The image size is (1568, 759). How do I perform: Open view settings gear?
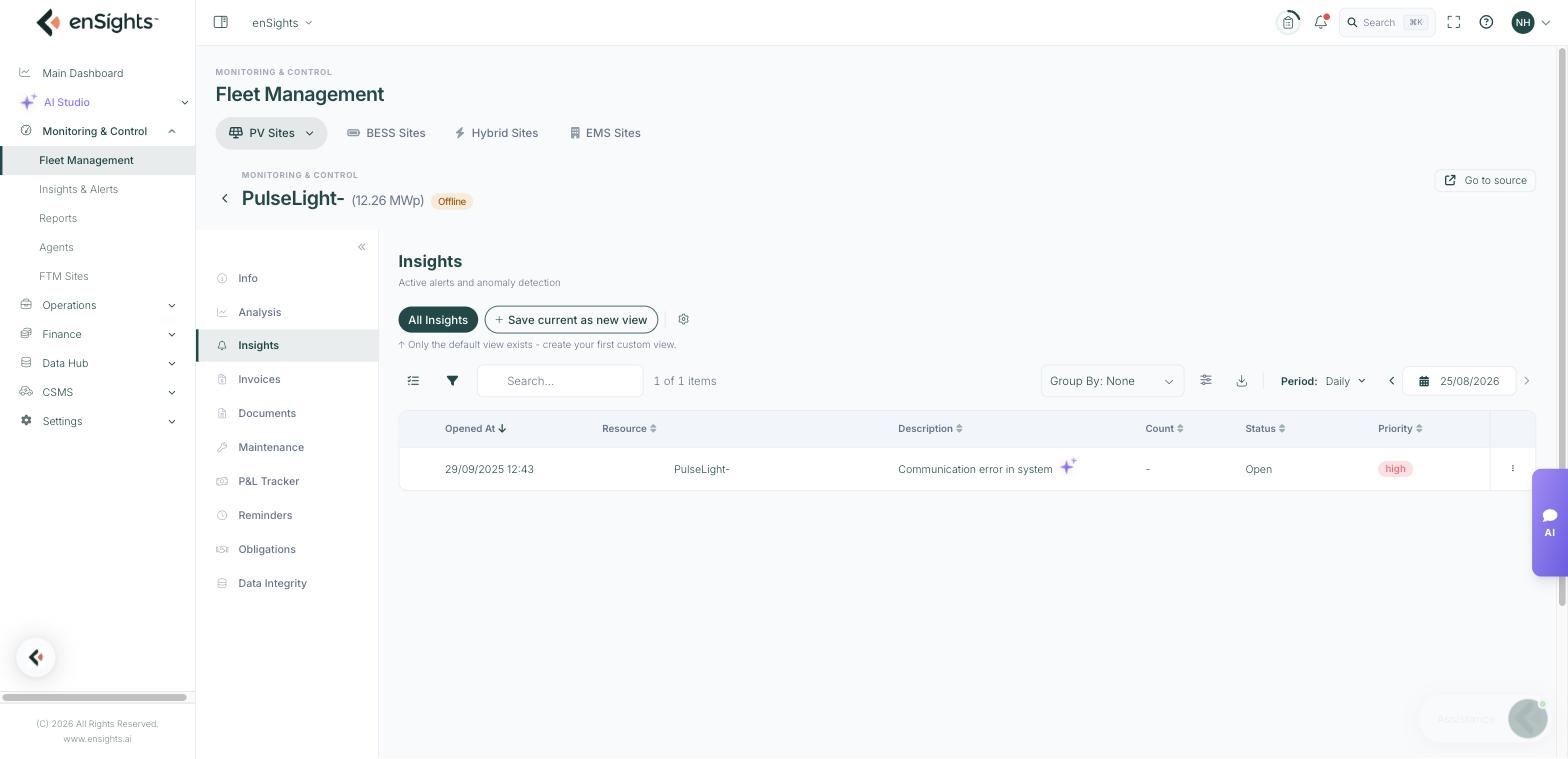click(x=684, y=319)
